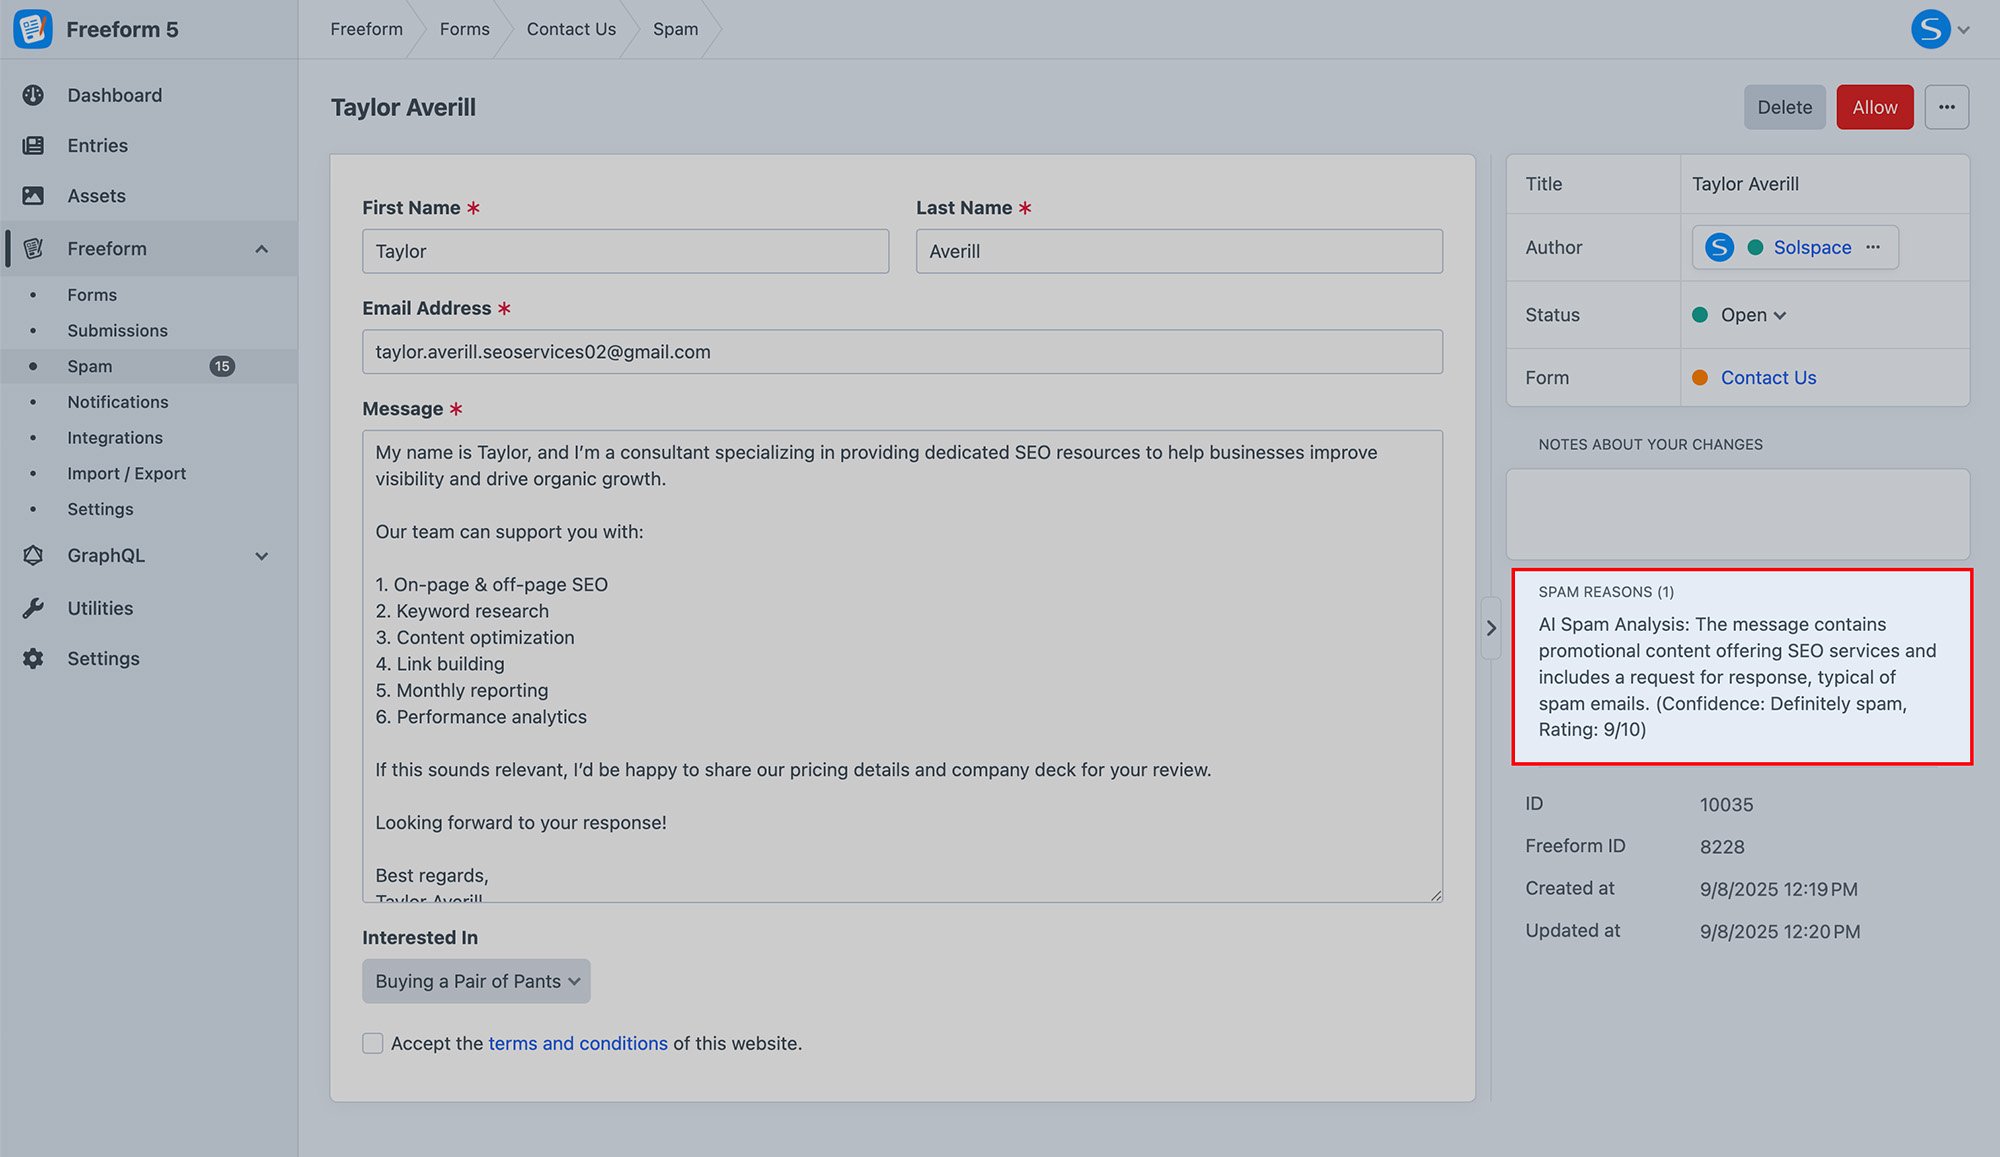Open the three-dots actions menu beside Allow
The width and height of the screenshot is (2000, 1157).
coord(1946,107)
